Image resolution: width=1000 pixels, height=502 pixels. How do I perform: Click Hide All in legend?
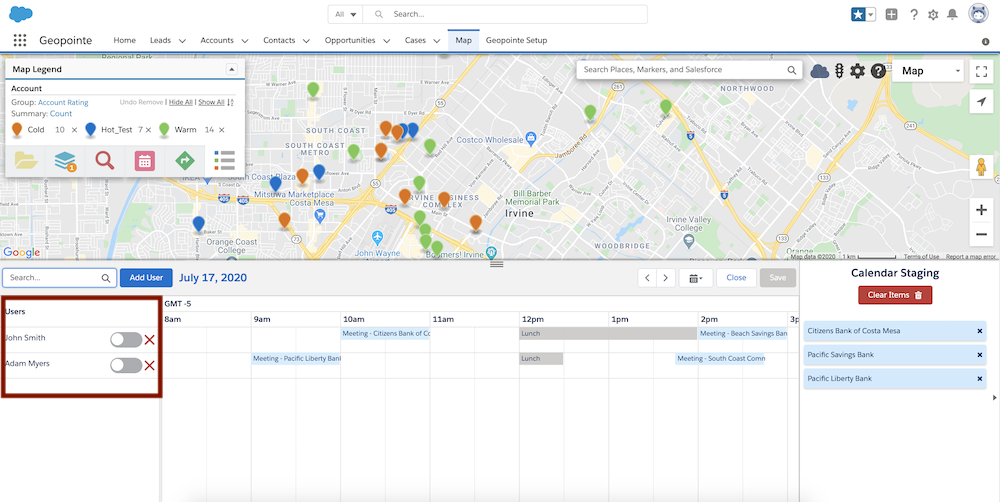click(x=180, y=102)
